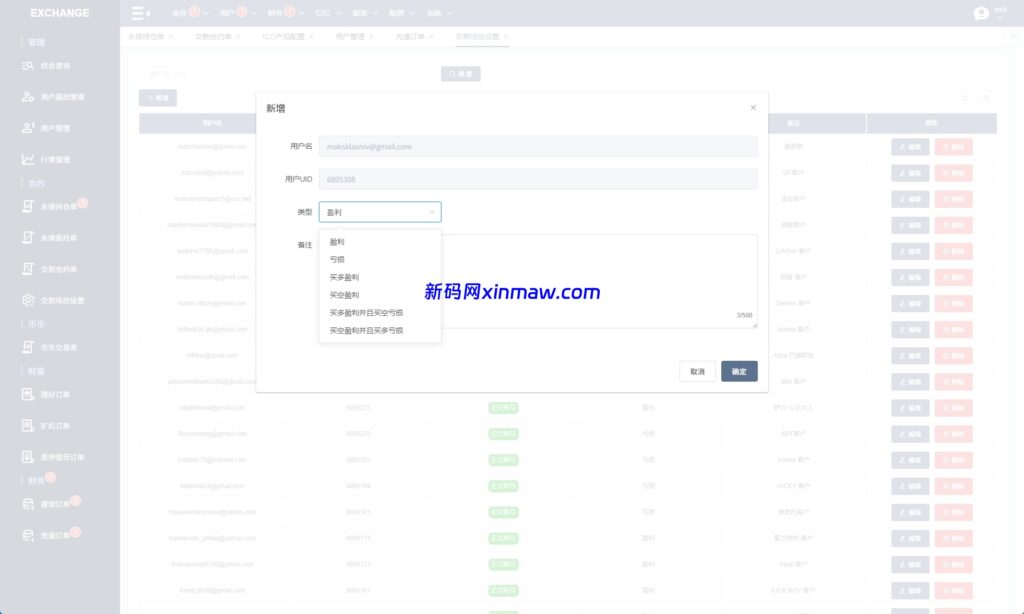The width and height of the screenshot is (1024, 614).
Task: Open 币币交易单 in the sidebar
Action: click(58, 347)
